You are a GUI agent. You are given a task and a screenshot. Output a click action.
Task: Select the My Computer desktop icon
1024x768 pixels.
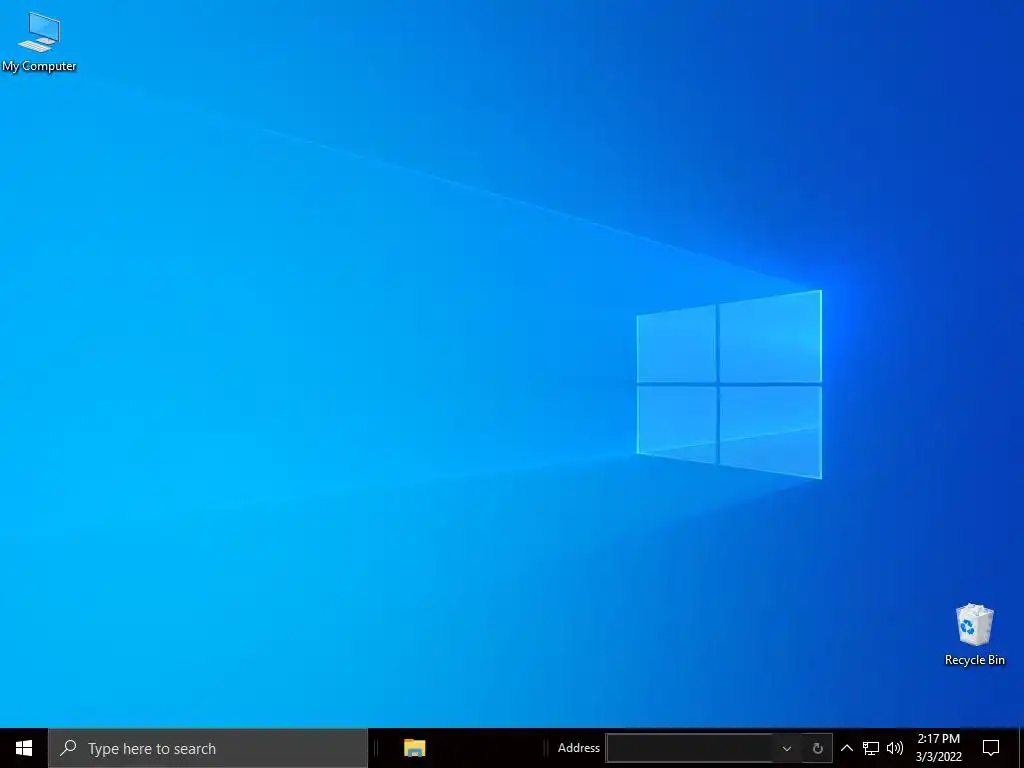[39, 42]
